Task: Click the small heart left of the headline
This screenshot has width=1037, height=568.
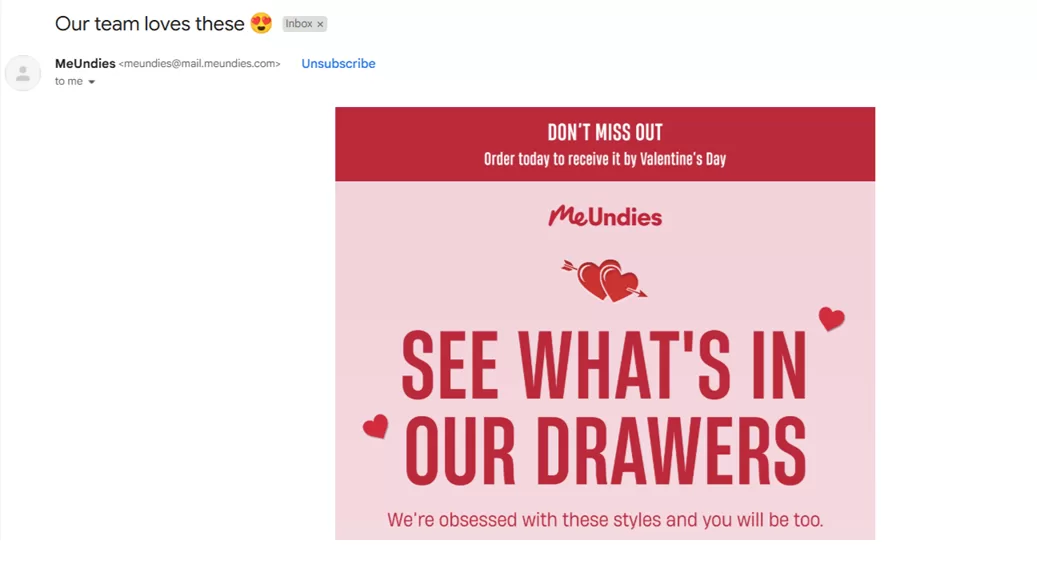Action: (x=375, y=427)
